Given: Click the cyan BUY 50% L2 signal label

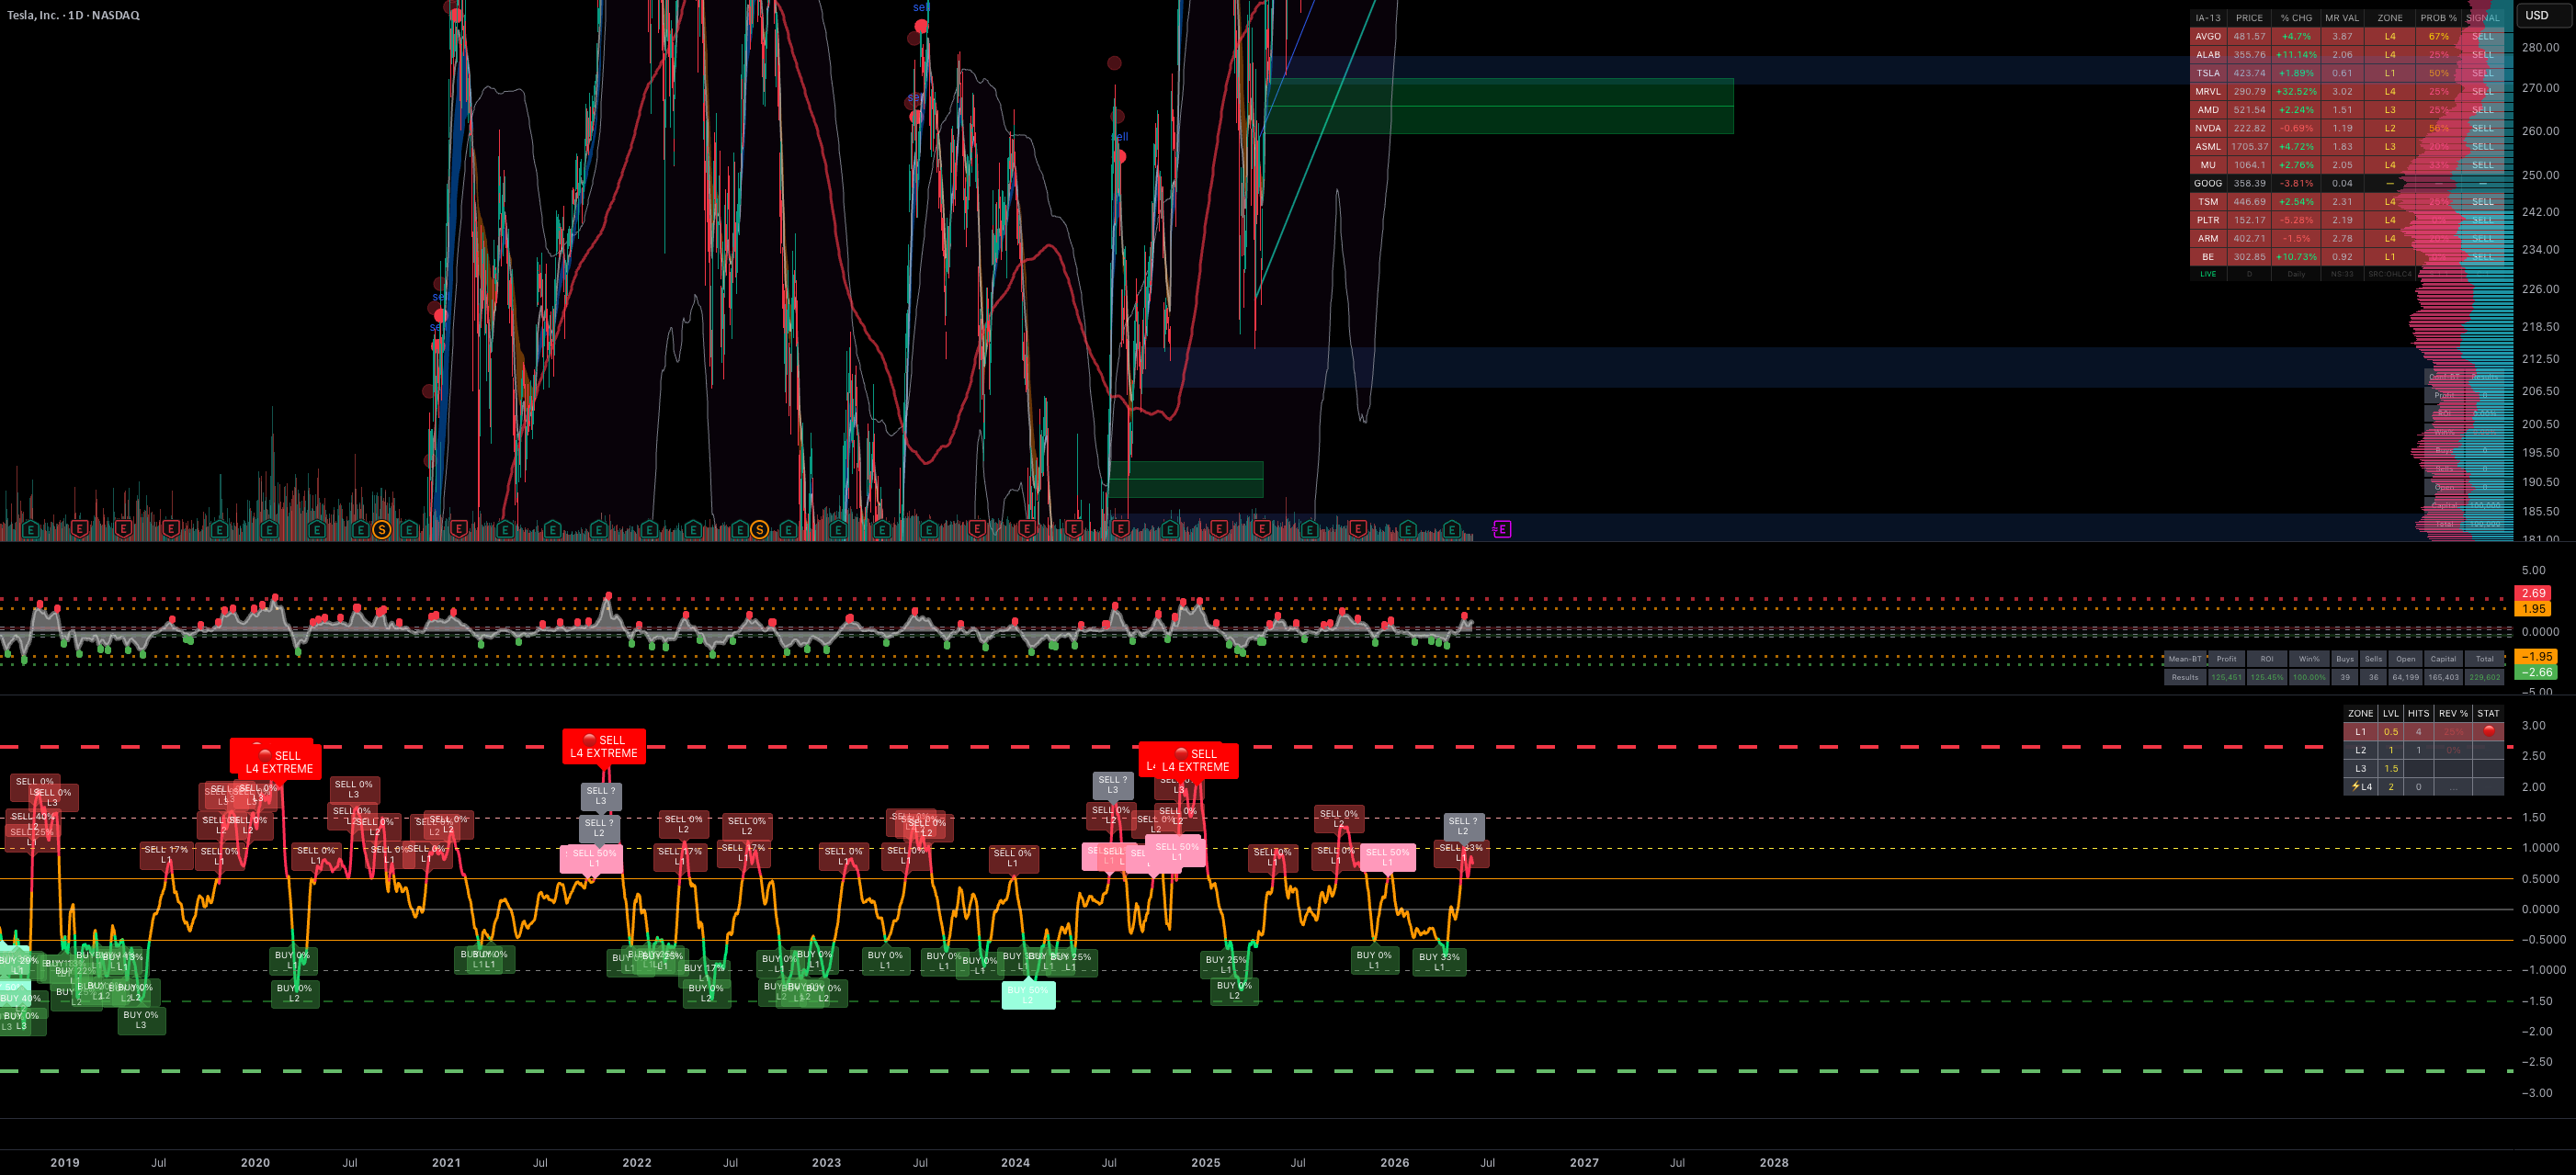Looking at the screenshot, I should [x=1028, y=995].
